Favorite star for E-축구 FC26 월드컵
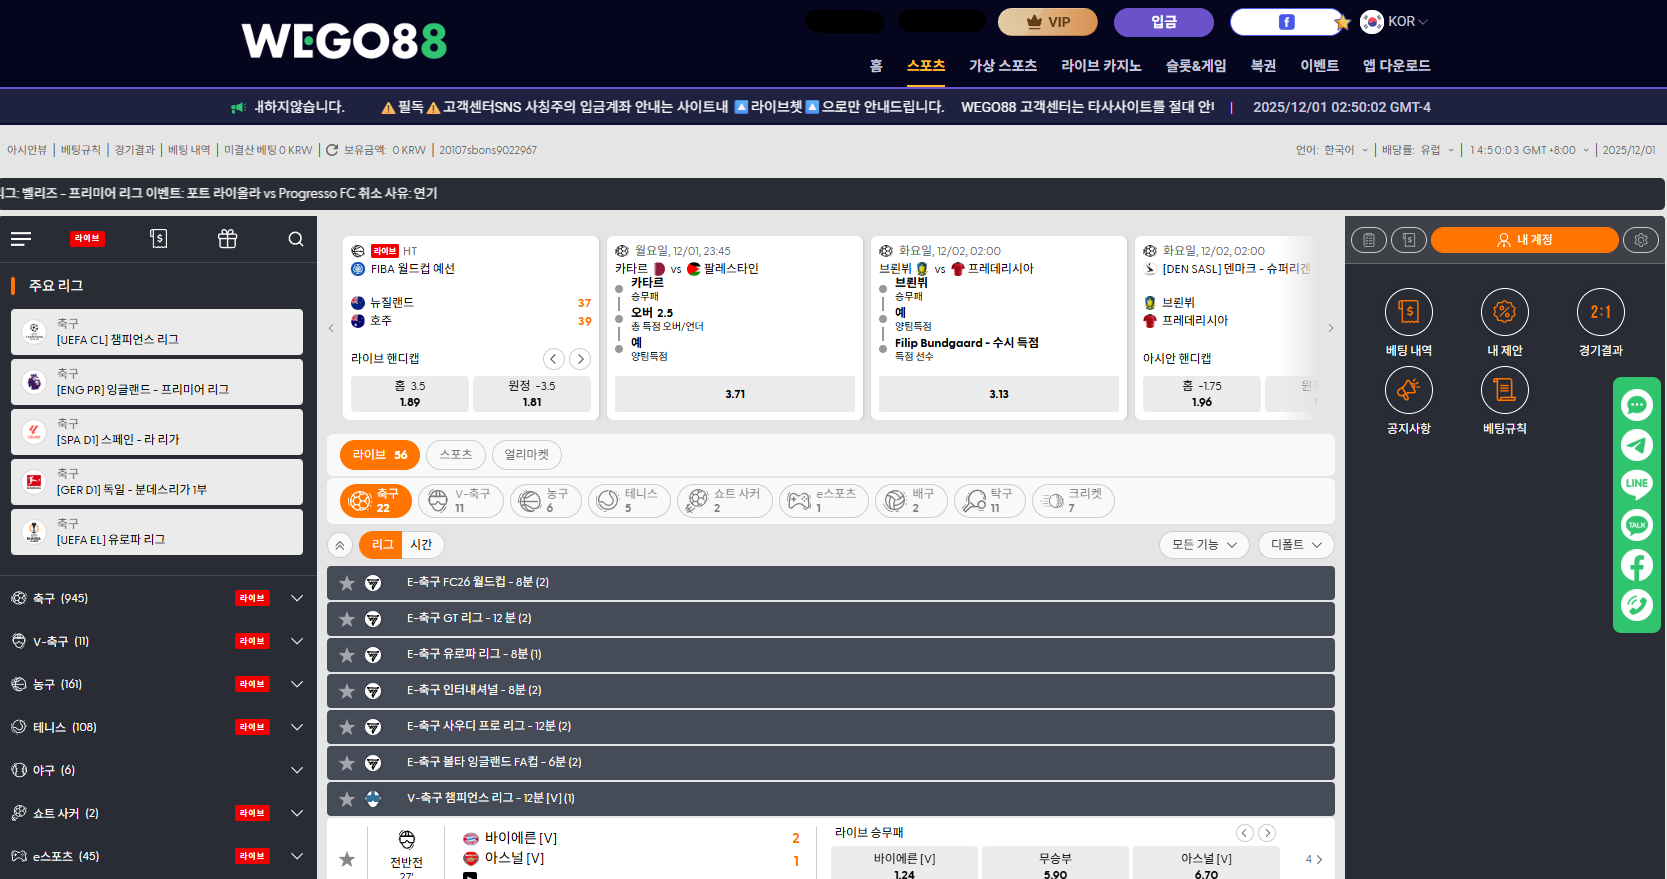 [x=347, y=583]
